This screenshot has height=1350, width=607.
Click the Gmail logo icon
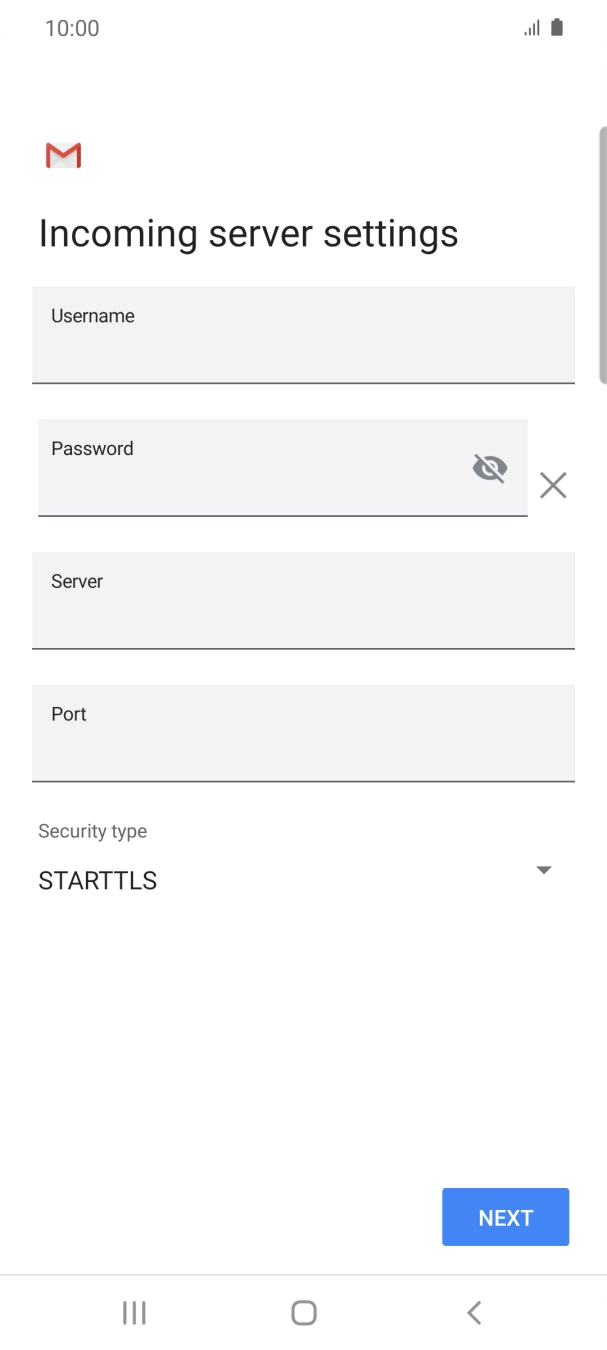tap(62, 155)
